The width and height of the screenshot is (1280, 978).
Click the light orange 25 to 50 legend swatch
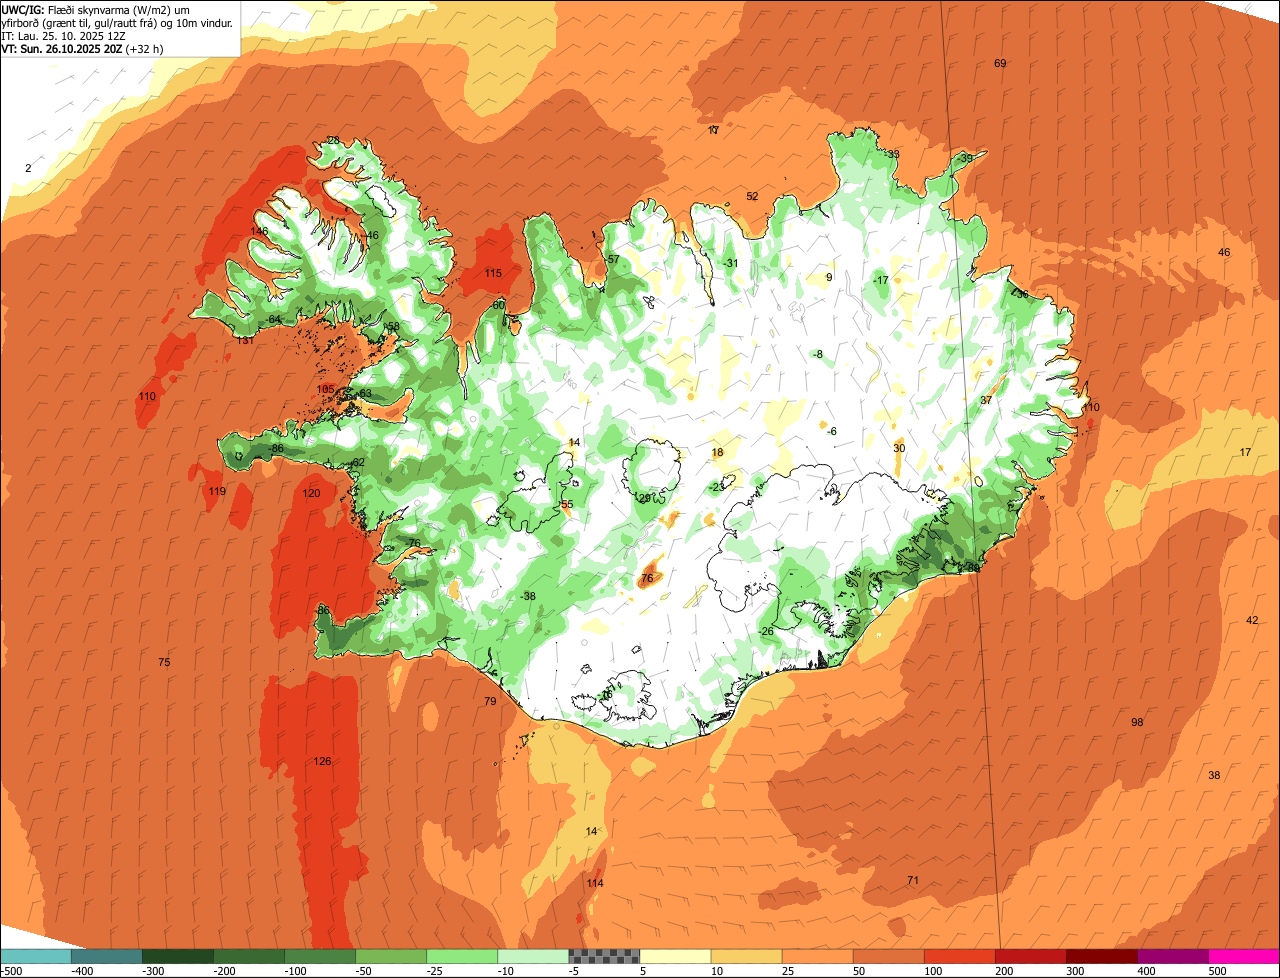[x=817, y=956]
